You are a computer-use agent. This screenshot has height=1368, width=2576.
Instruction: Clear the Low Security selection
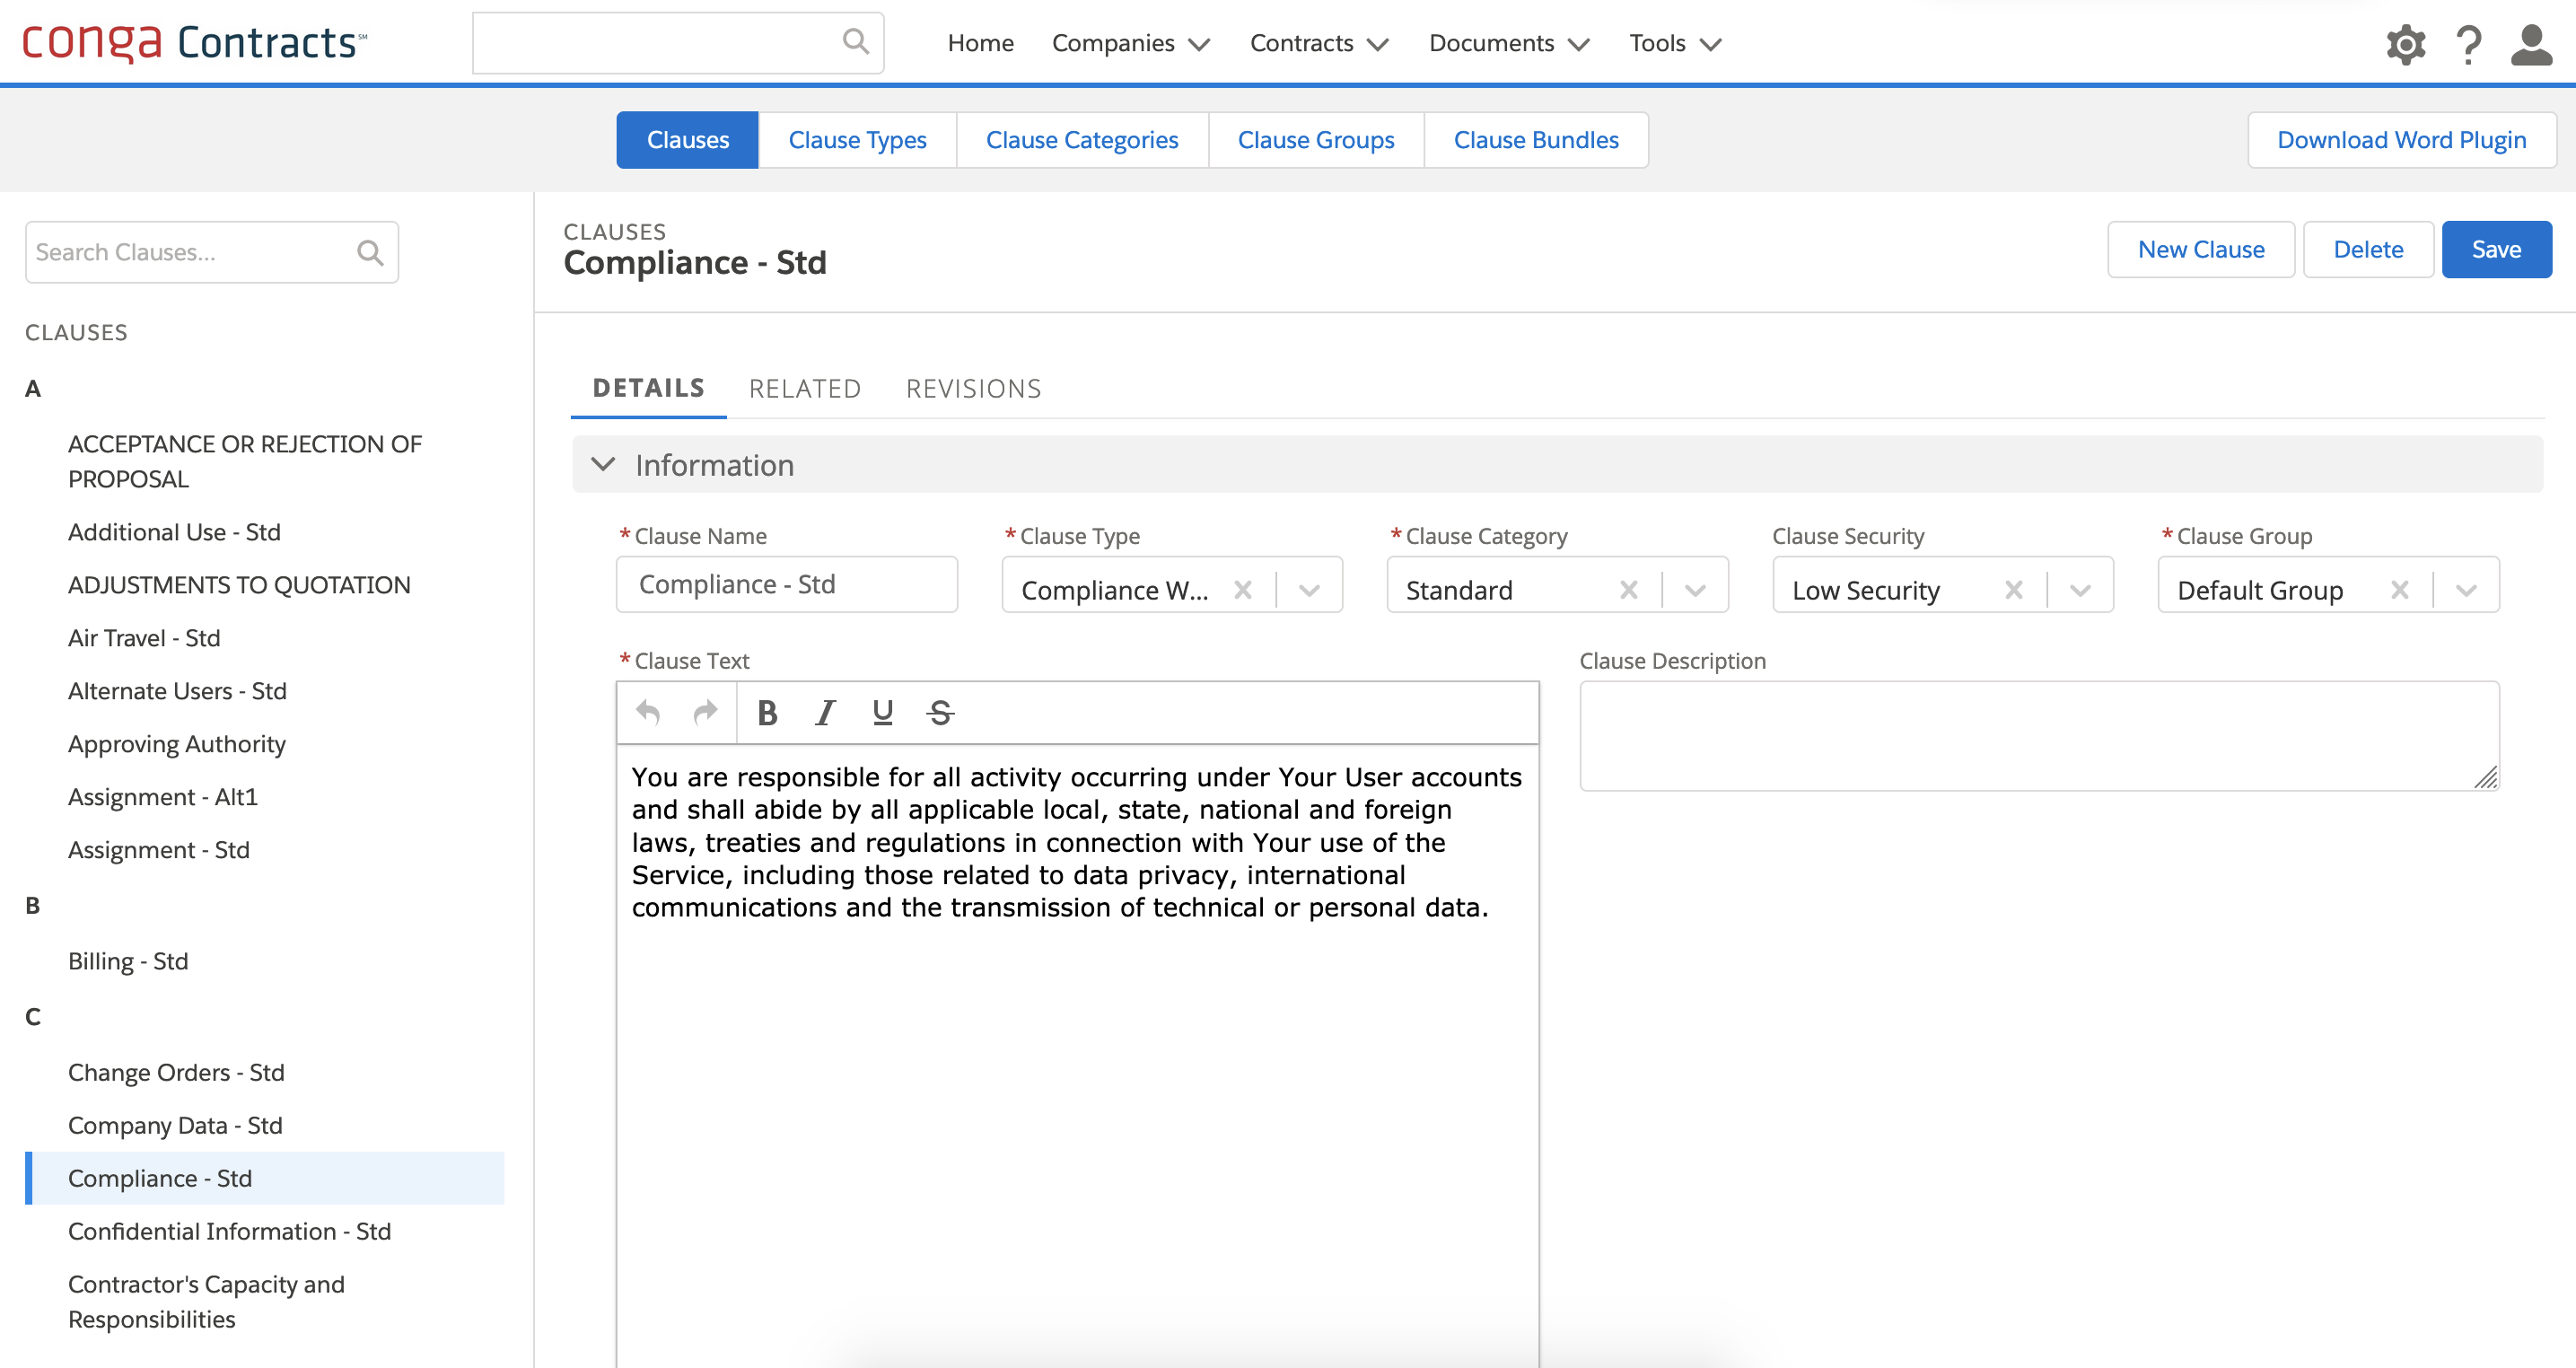[2014, 590]
